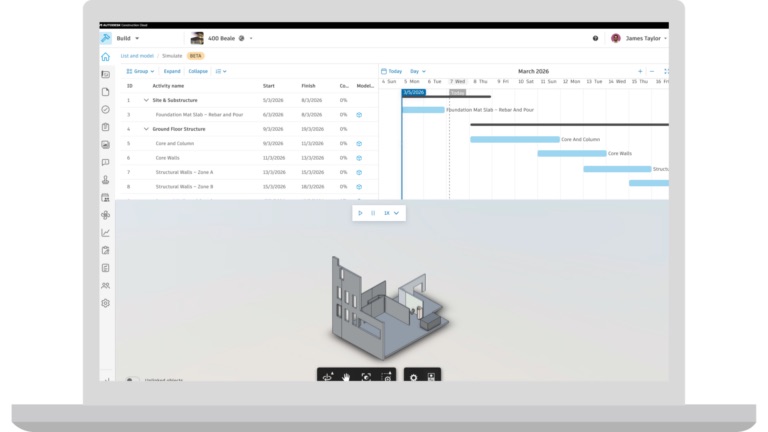Open viewer settings gear in bottom toolbar
Screen dimensions: 768x432
[x=413, y=377]
